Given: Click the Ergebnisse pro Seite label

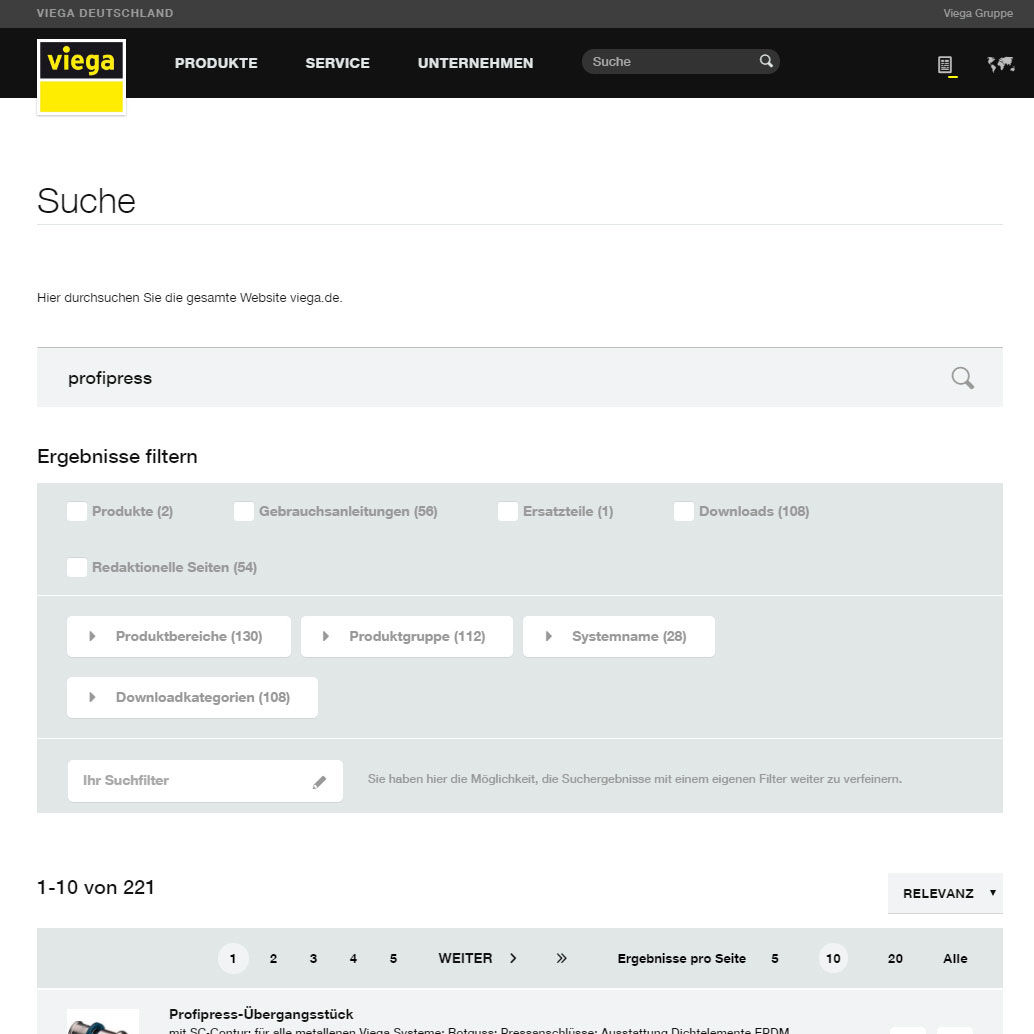Looking at the screenshot, I should [681, 958].
